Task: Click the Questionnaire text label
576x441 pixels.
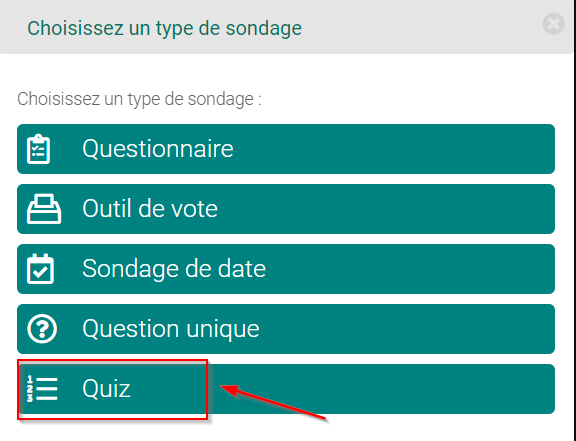Action: pyautogui.click(x=158, y=149)
